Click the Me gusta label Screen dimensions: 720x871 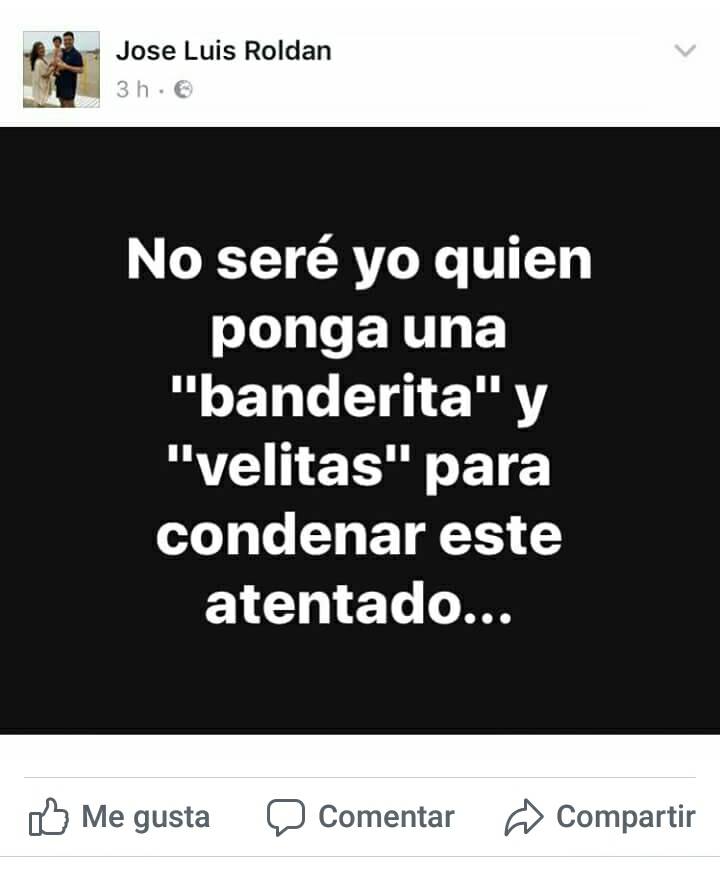146,817
